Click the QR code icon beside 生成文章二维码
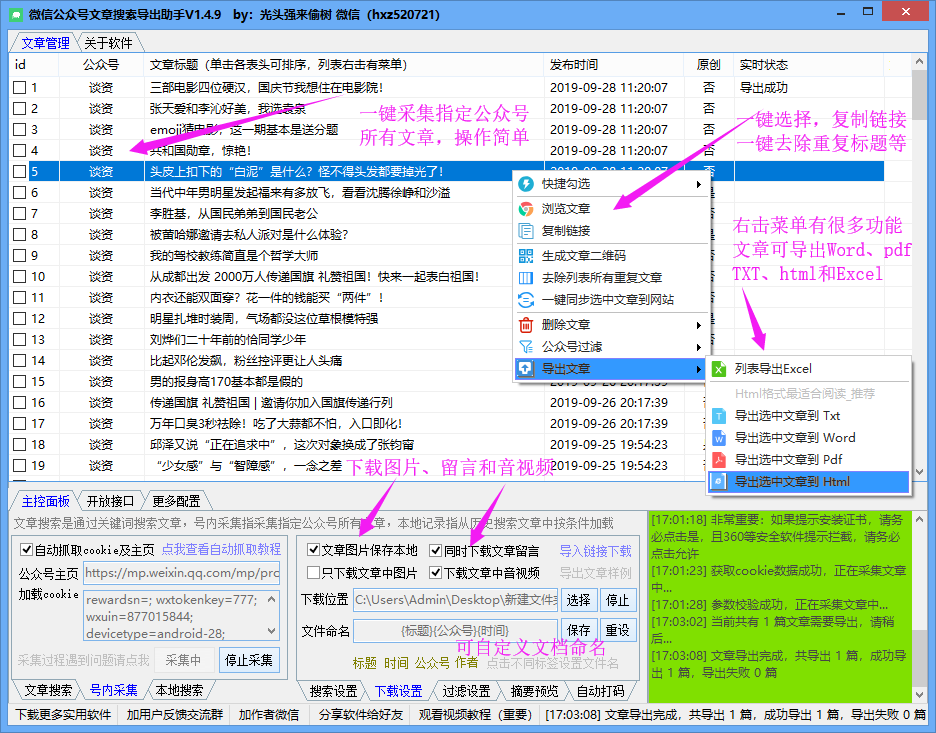Viewport: 936px width, 733px height. click(x=526, y=256)
